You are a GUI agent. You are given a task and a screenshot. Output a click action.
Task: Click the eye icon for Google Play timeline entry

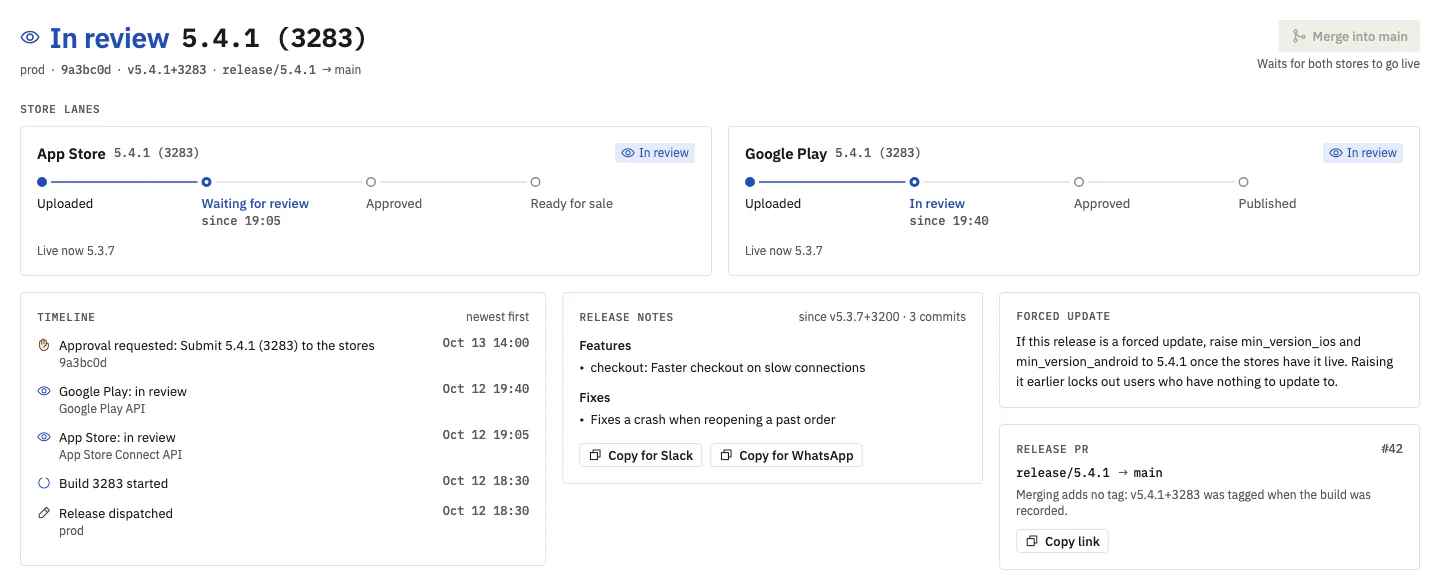coord(44,391)
